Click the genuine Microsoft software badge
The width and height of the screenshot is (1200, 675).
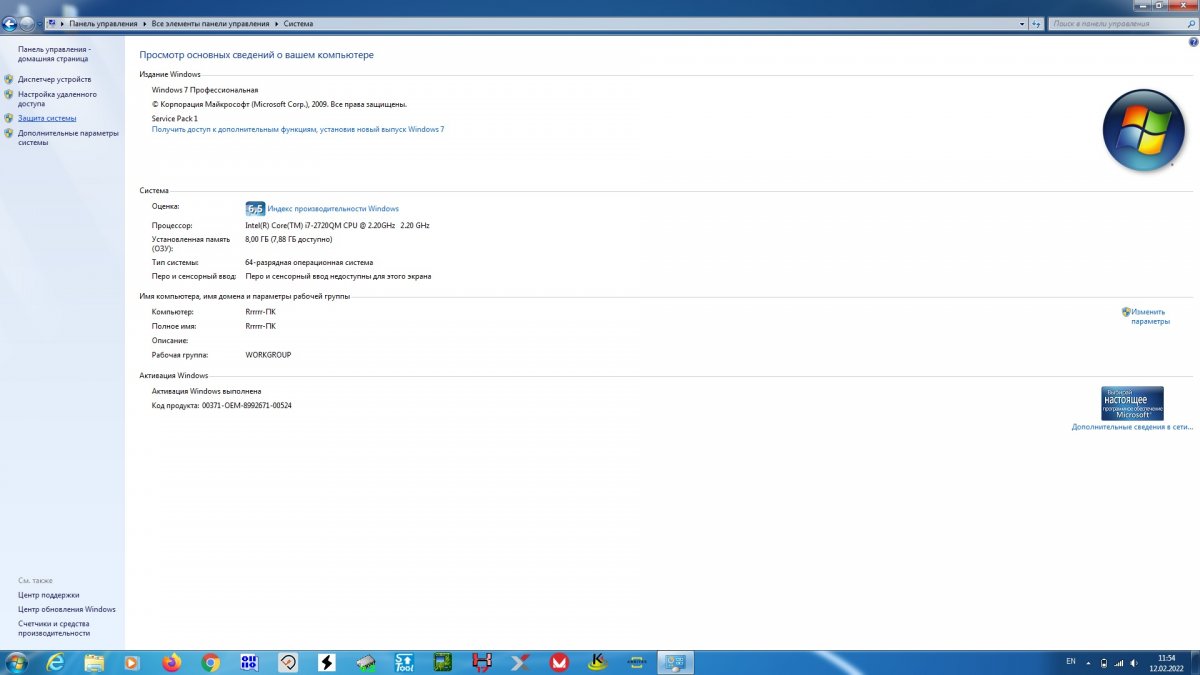1132,403
